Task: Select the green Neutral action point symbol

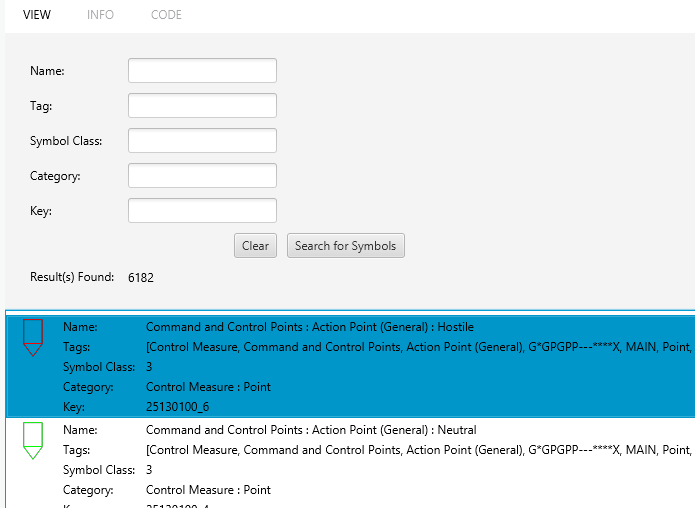Action: pos(33,441)
